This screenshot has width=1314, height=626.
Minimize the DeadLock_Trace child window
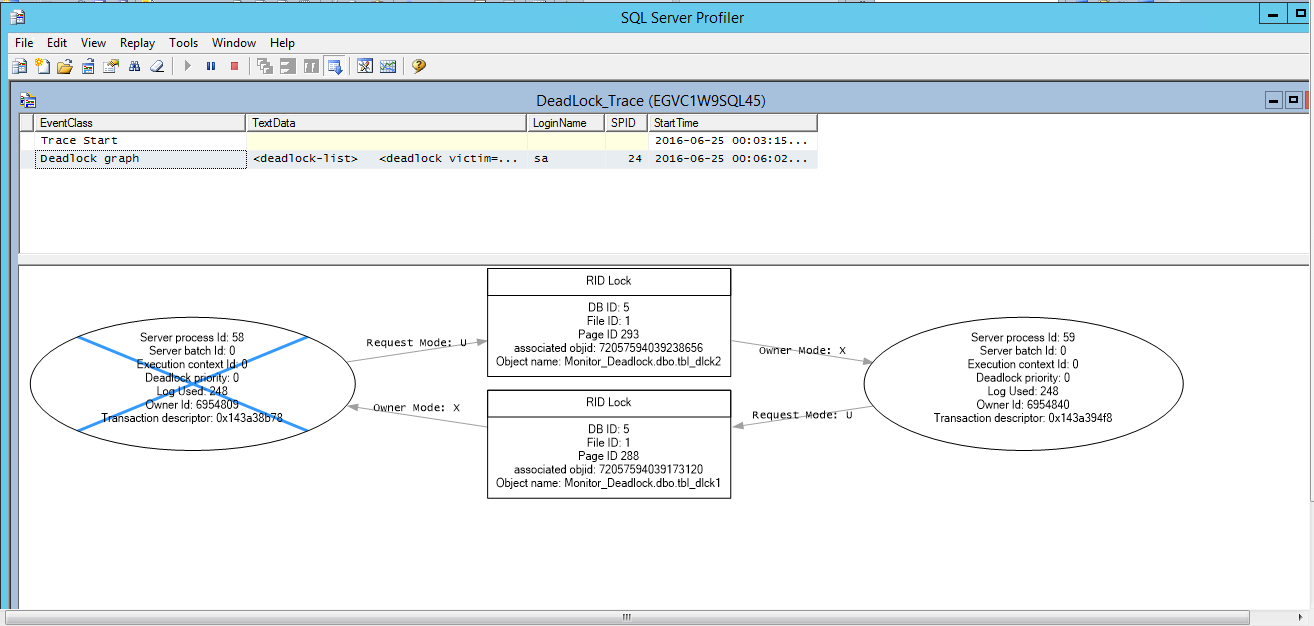(x=1274, y=100)
